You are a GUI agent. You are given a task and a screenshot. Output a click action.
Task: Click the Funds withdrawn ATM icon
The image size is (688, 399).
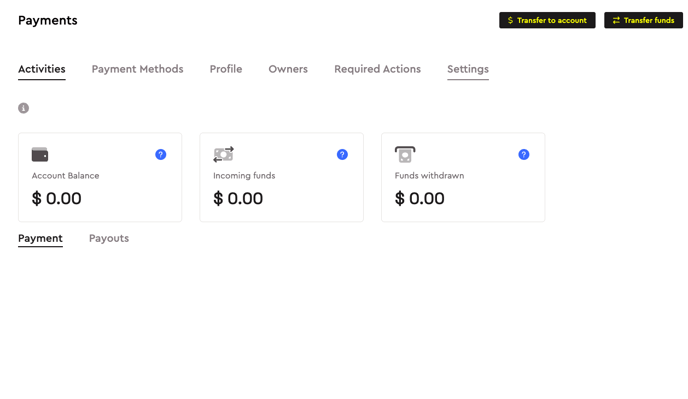(x=405, y=155)
